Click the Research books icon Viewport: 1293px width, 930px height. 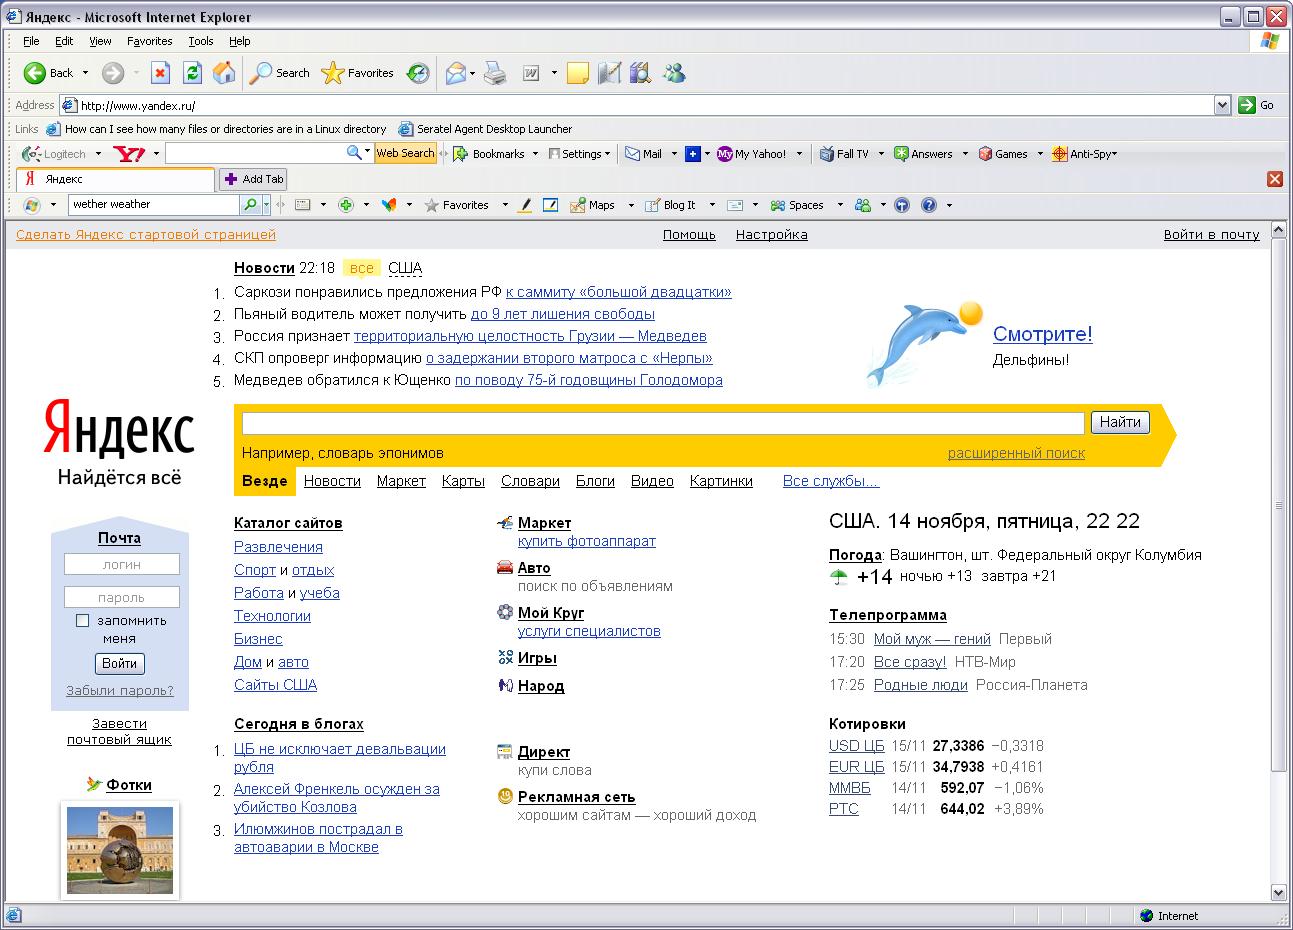tap(641, 73)
